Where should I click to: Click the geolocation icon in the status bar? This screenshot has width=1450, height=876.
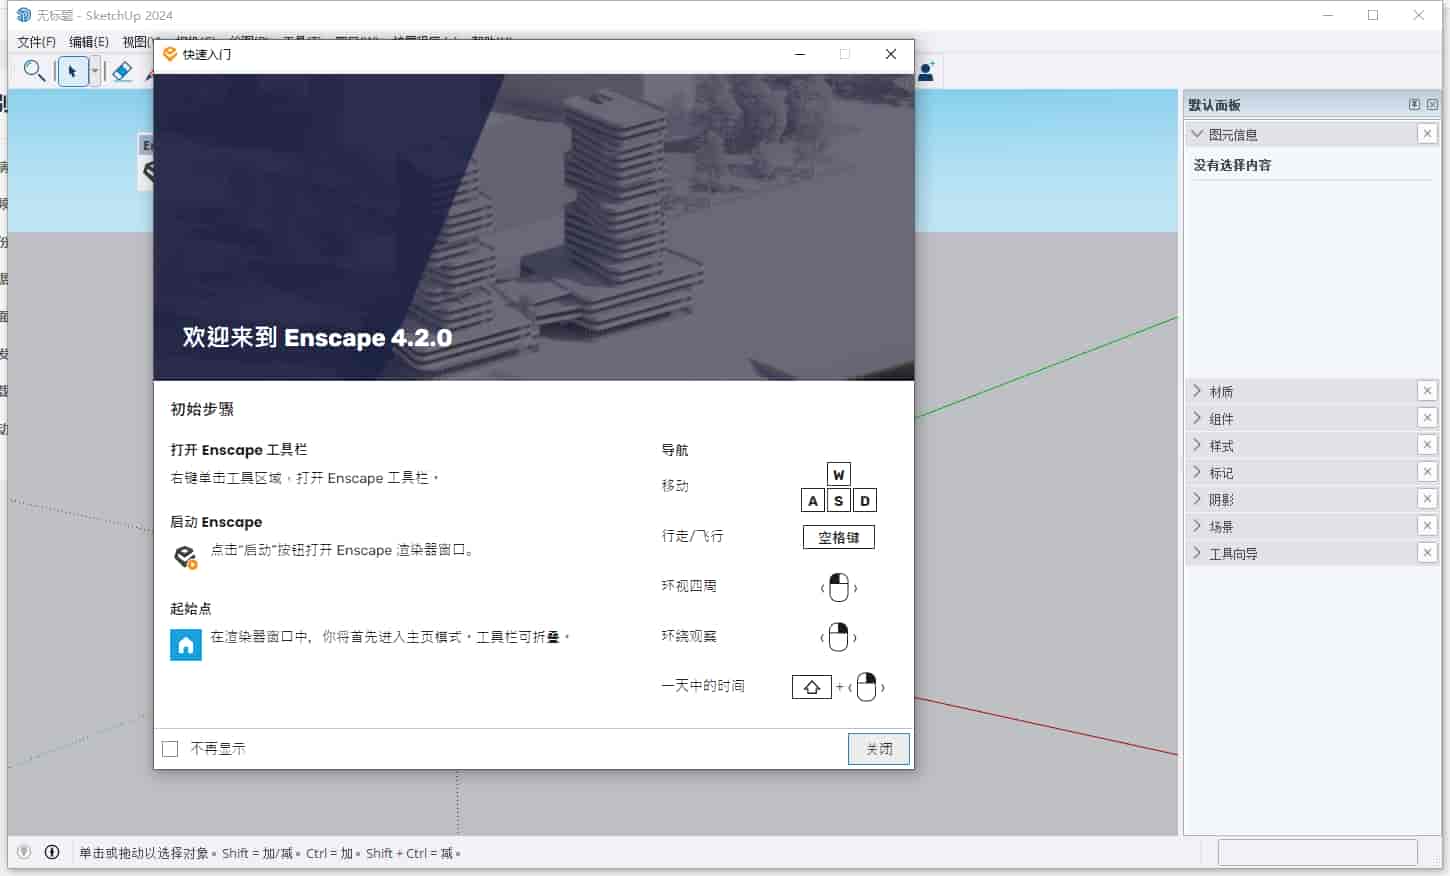pos(22,852)
